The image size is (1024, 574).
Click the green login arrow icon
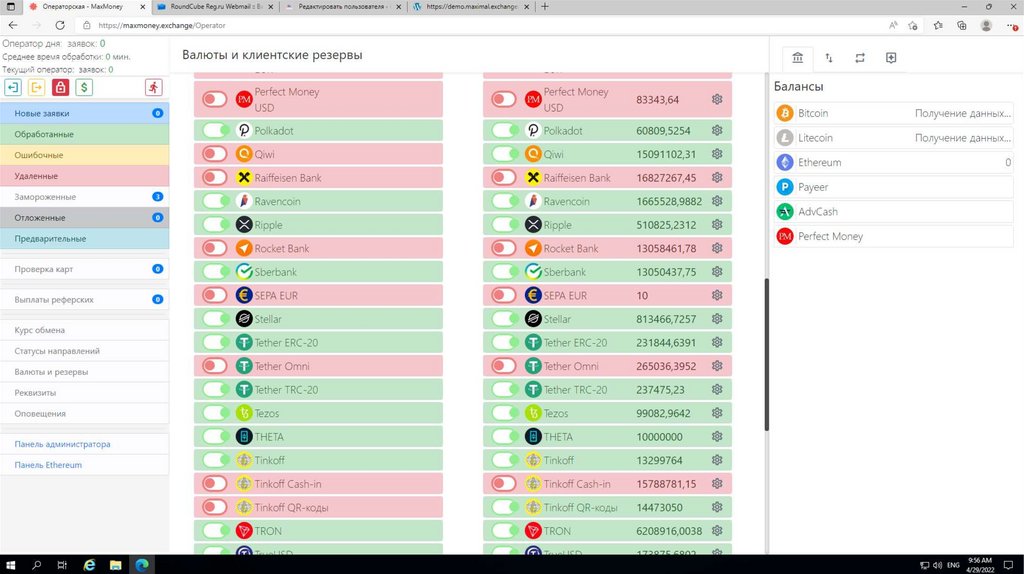[x=12, y=88]
